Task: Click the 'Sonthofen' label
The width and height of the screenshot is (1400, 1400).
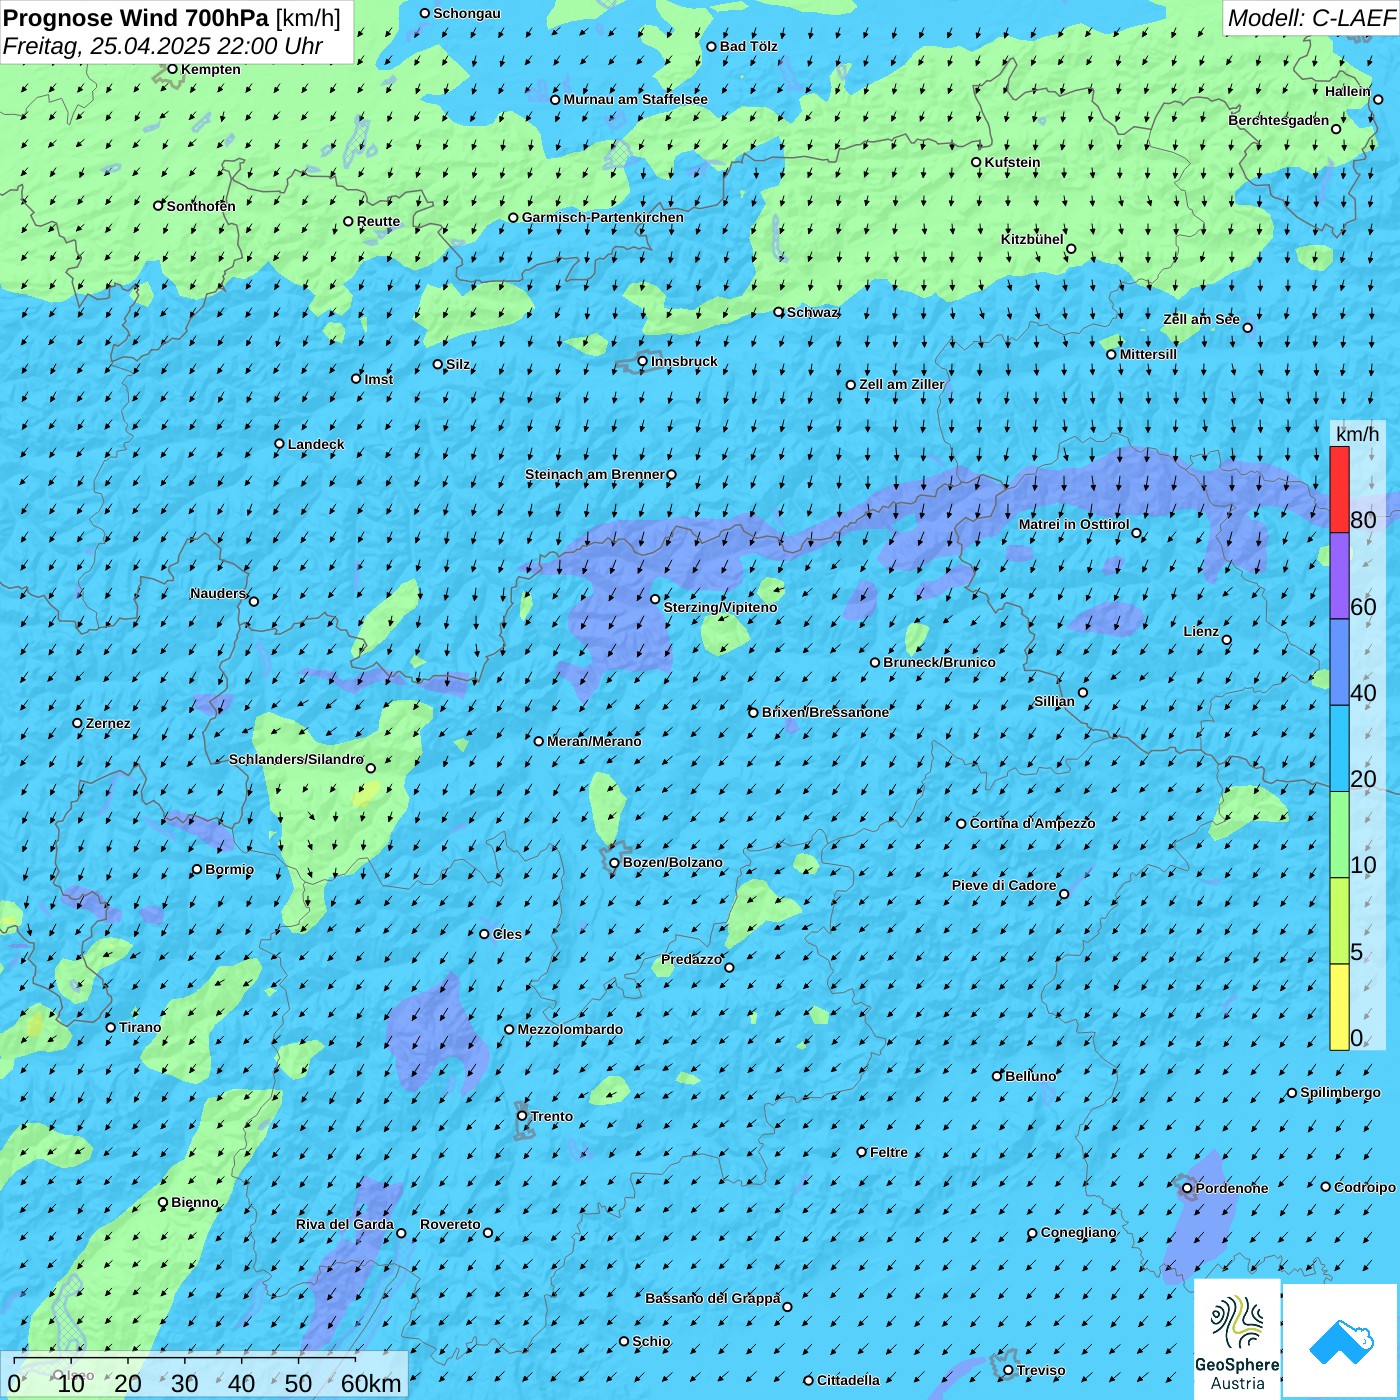Action: tap(201, 206)
